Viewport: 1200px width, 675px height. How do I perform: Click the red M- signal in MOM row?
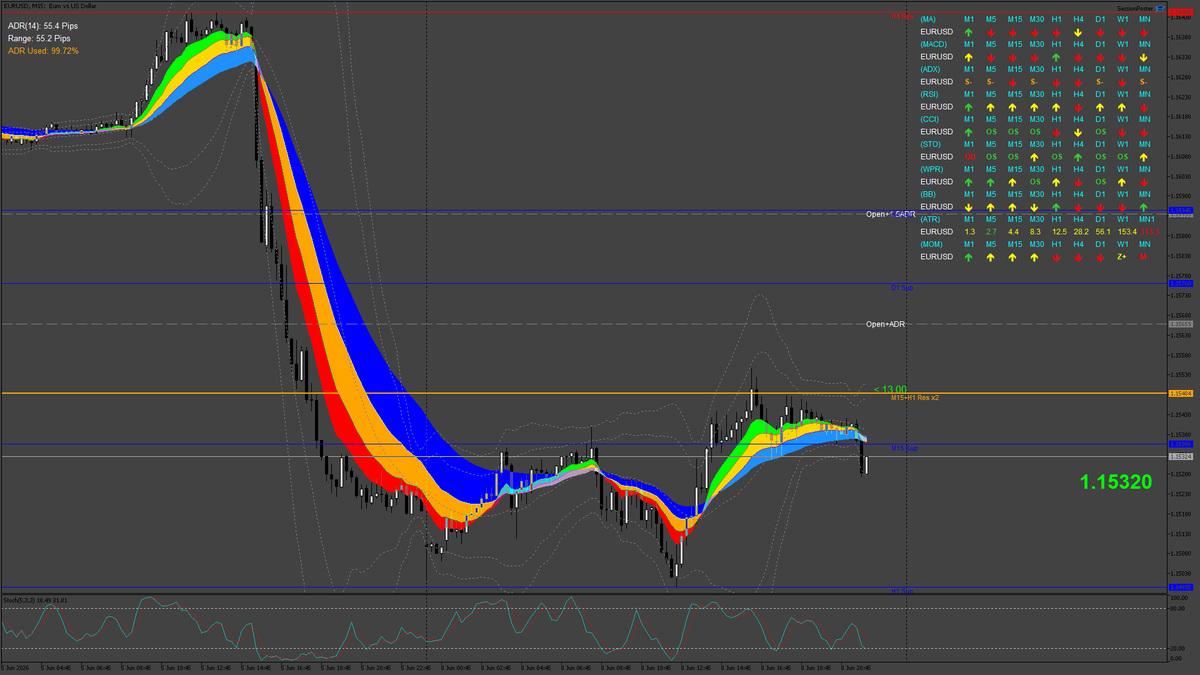(x=1143, y=257)
